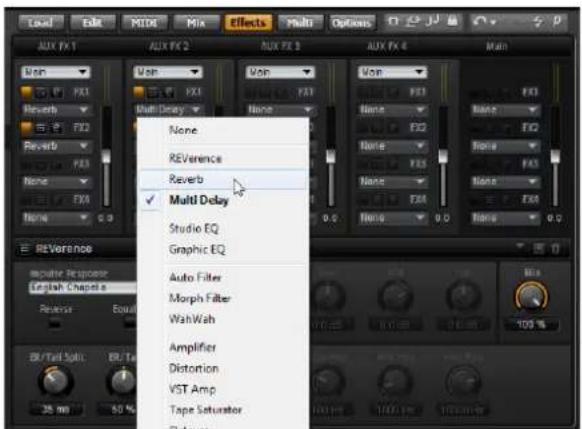
Task: Open the Multi tab
Action: pos(300,23)
